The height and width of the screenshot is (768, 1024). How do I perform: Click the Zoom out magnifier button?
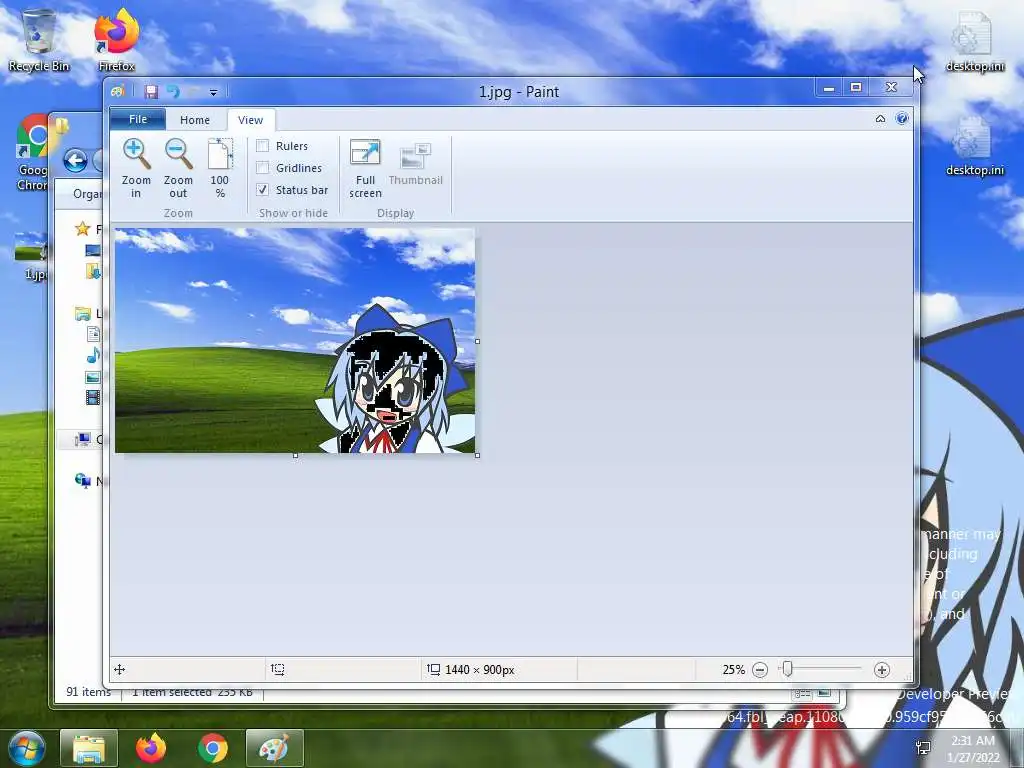coord(178,168)
